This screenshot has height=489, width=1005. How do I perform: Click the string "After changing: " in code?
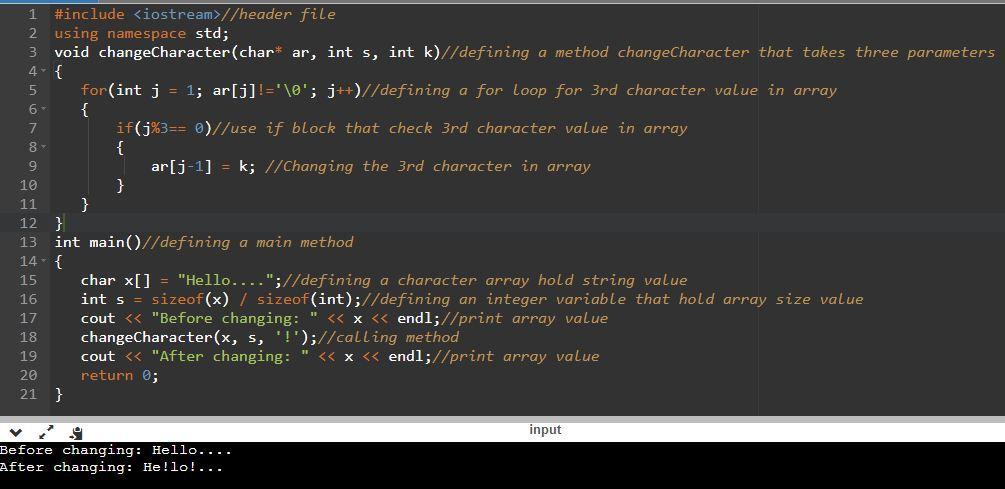[x=229, y=356]
